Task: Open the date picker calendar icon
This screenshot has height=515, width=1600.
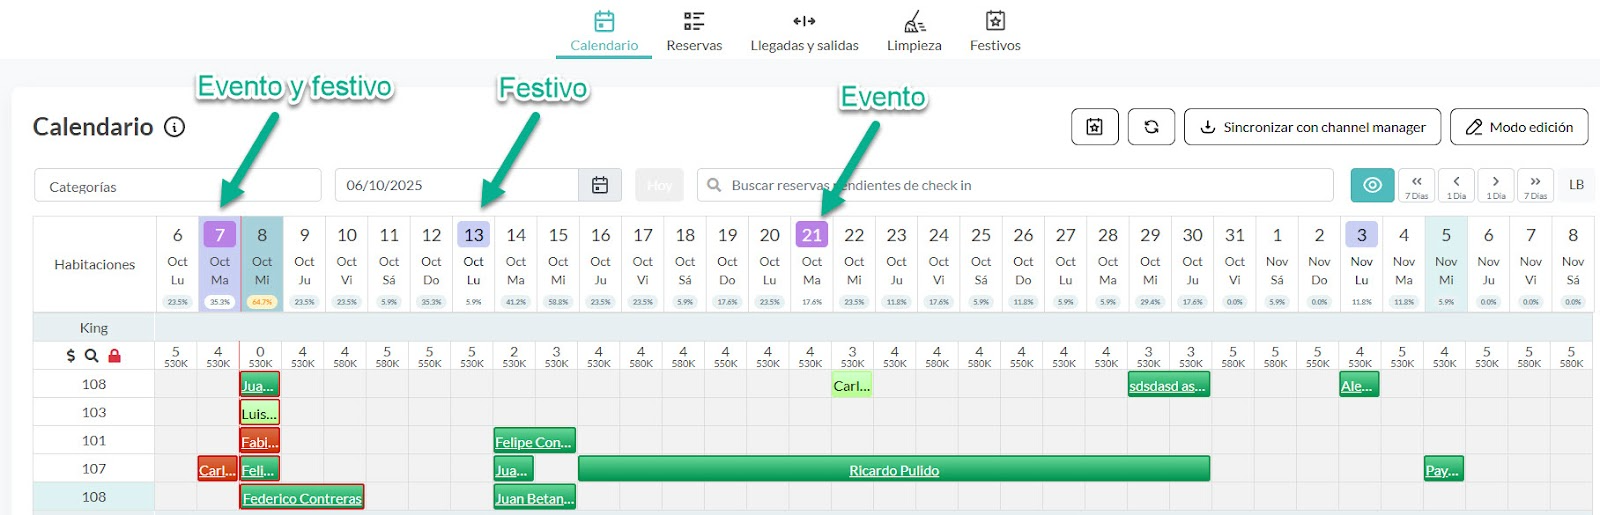Action: click(600, 185)
